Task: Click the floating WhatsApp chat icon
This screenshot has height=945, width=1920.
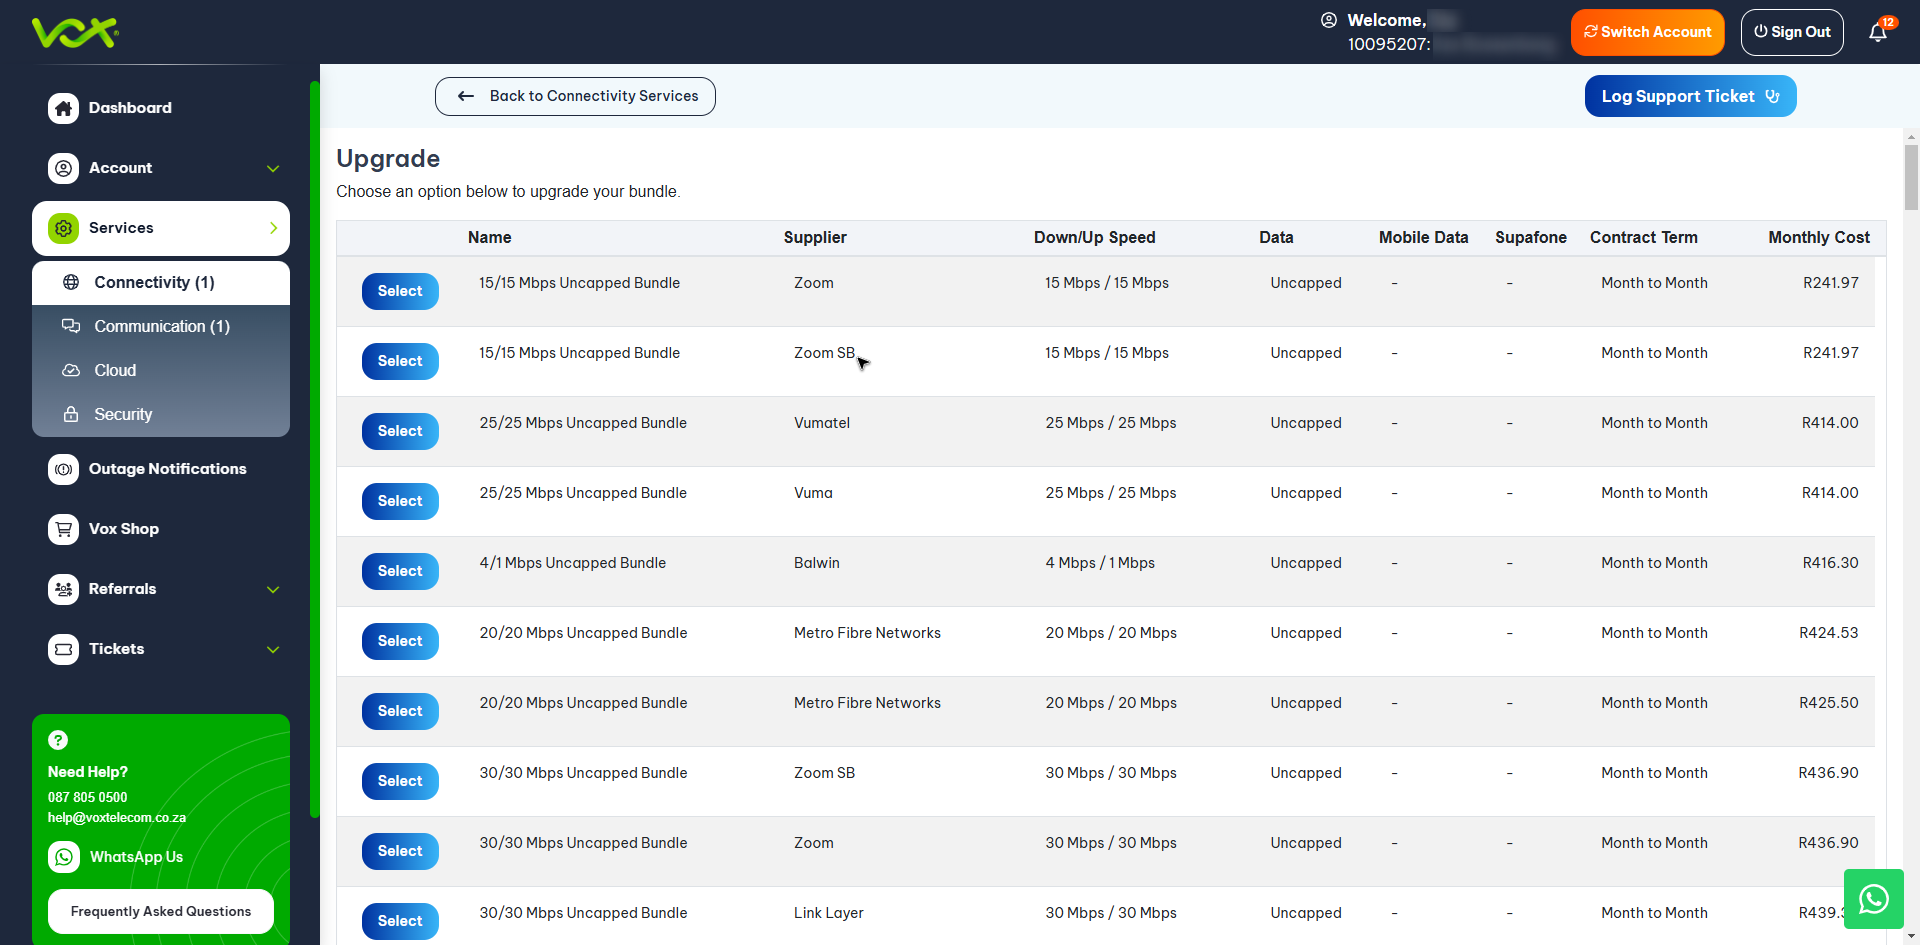Action: (x=1873, y=899)
